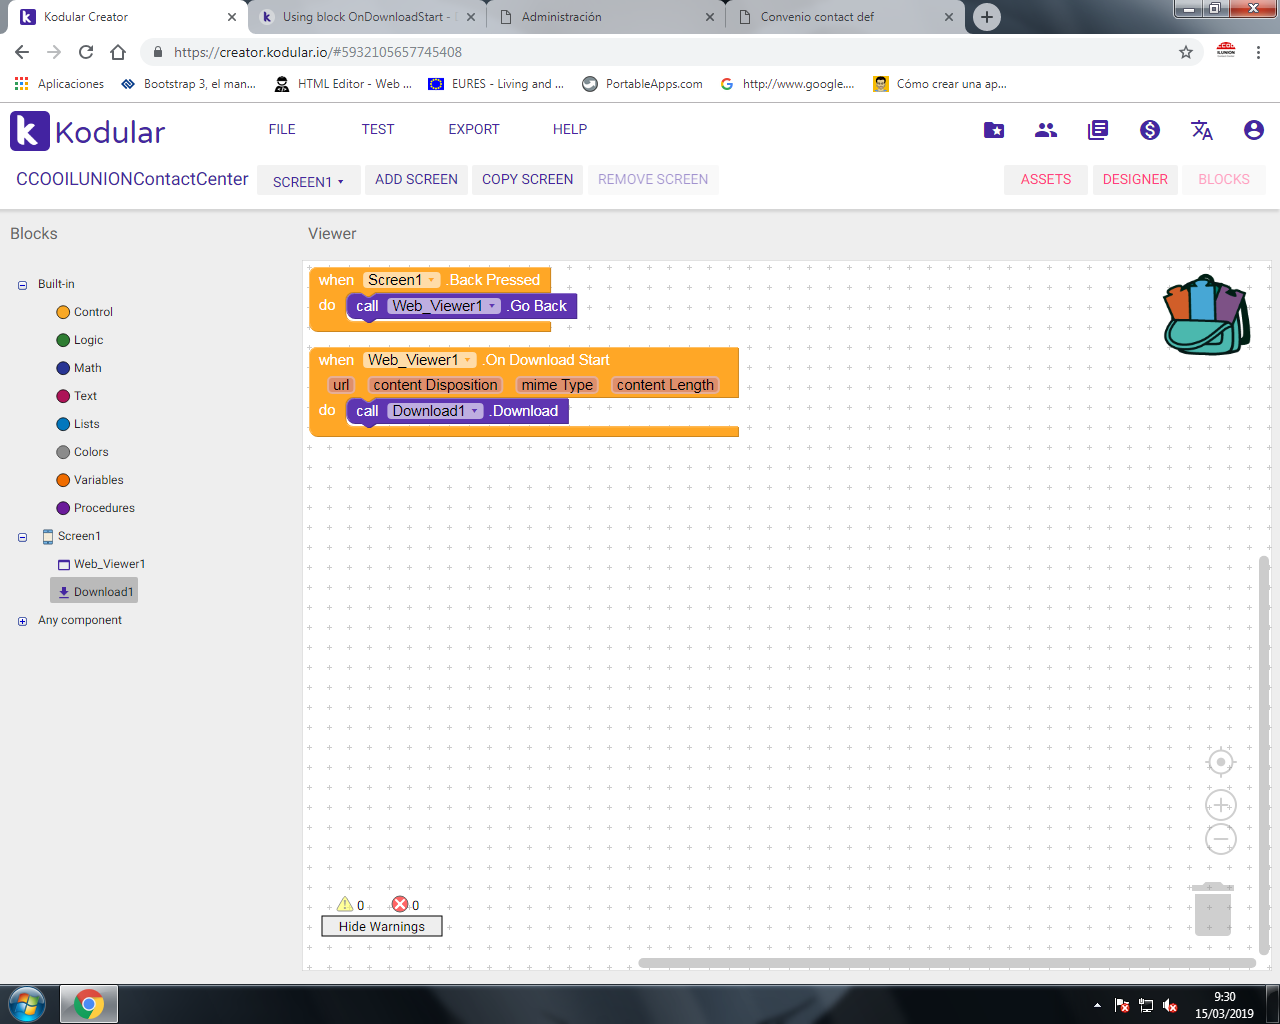Select the Colors block category
This screenshot has height=1024, width=1280.
[90, 452]
